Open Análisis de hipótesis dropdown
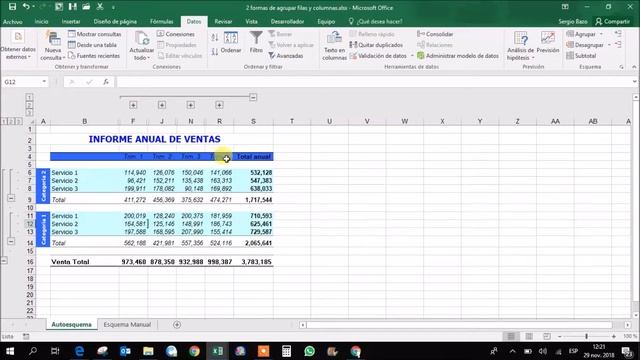 pos(520,46)
